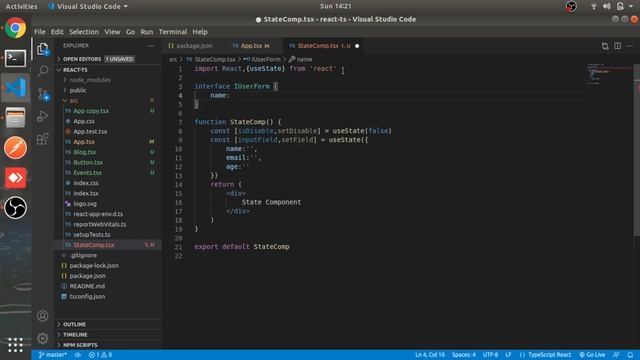Screen dimensions: 640x360
Task: Show Applications grid in the dock
Action: pos(16,345)
